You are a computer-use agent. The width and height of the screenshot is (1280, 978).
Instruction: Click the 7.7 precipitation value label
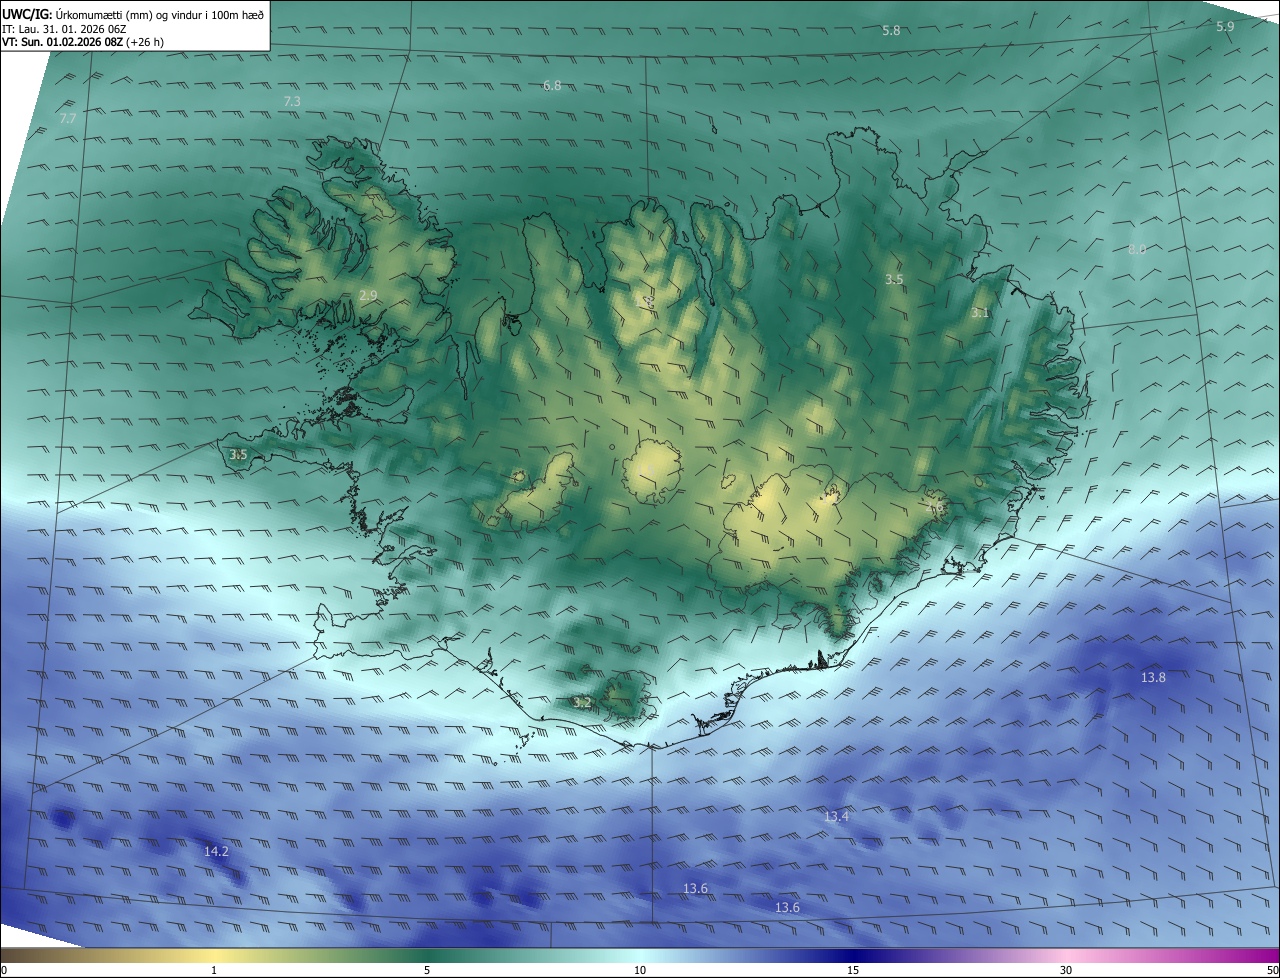coord(68,119)
